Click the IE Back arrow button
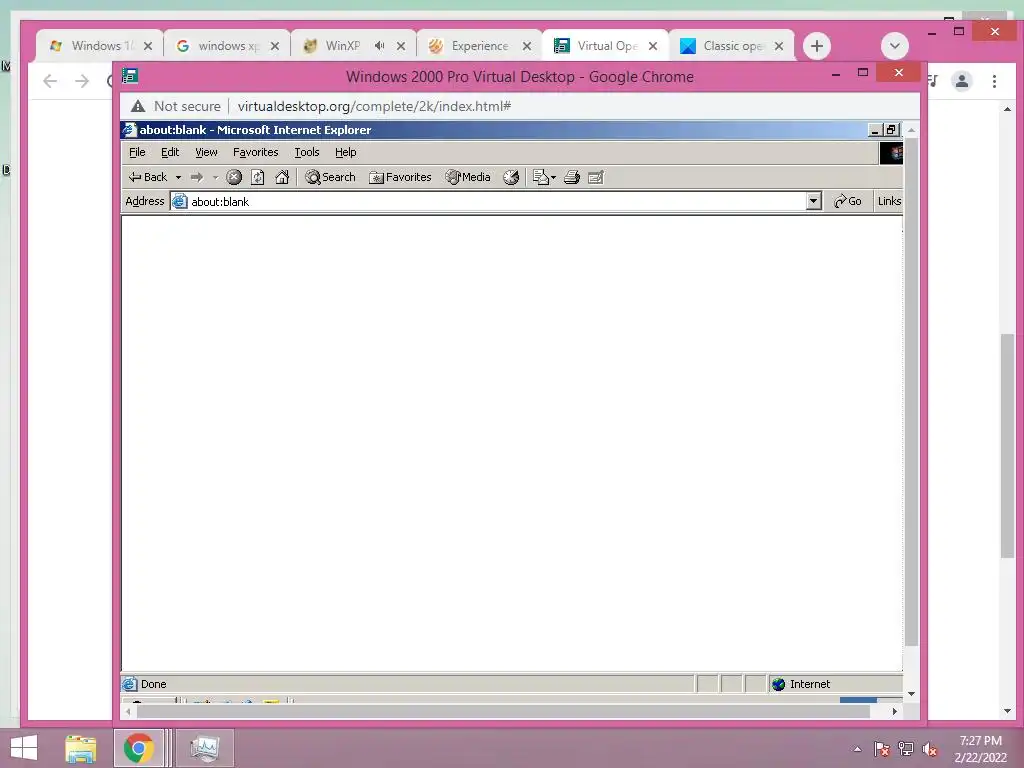 148,177
